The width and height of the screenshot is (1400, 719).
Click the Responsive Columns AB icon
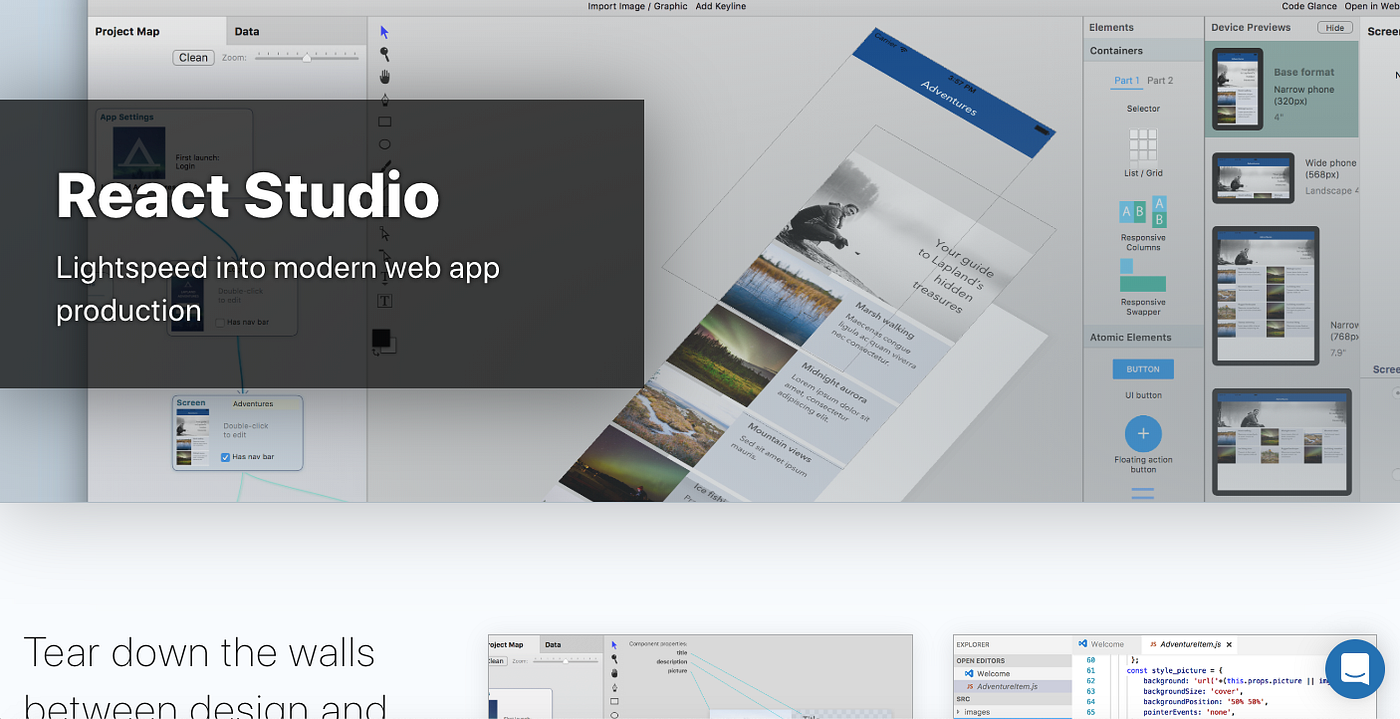coord(1143,212)
